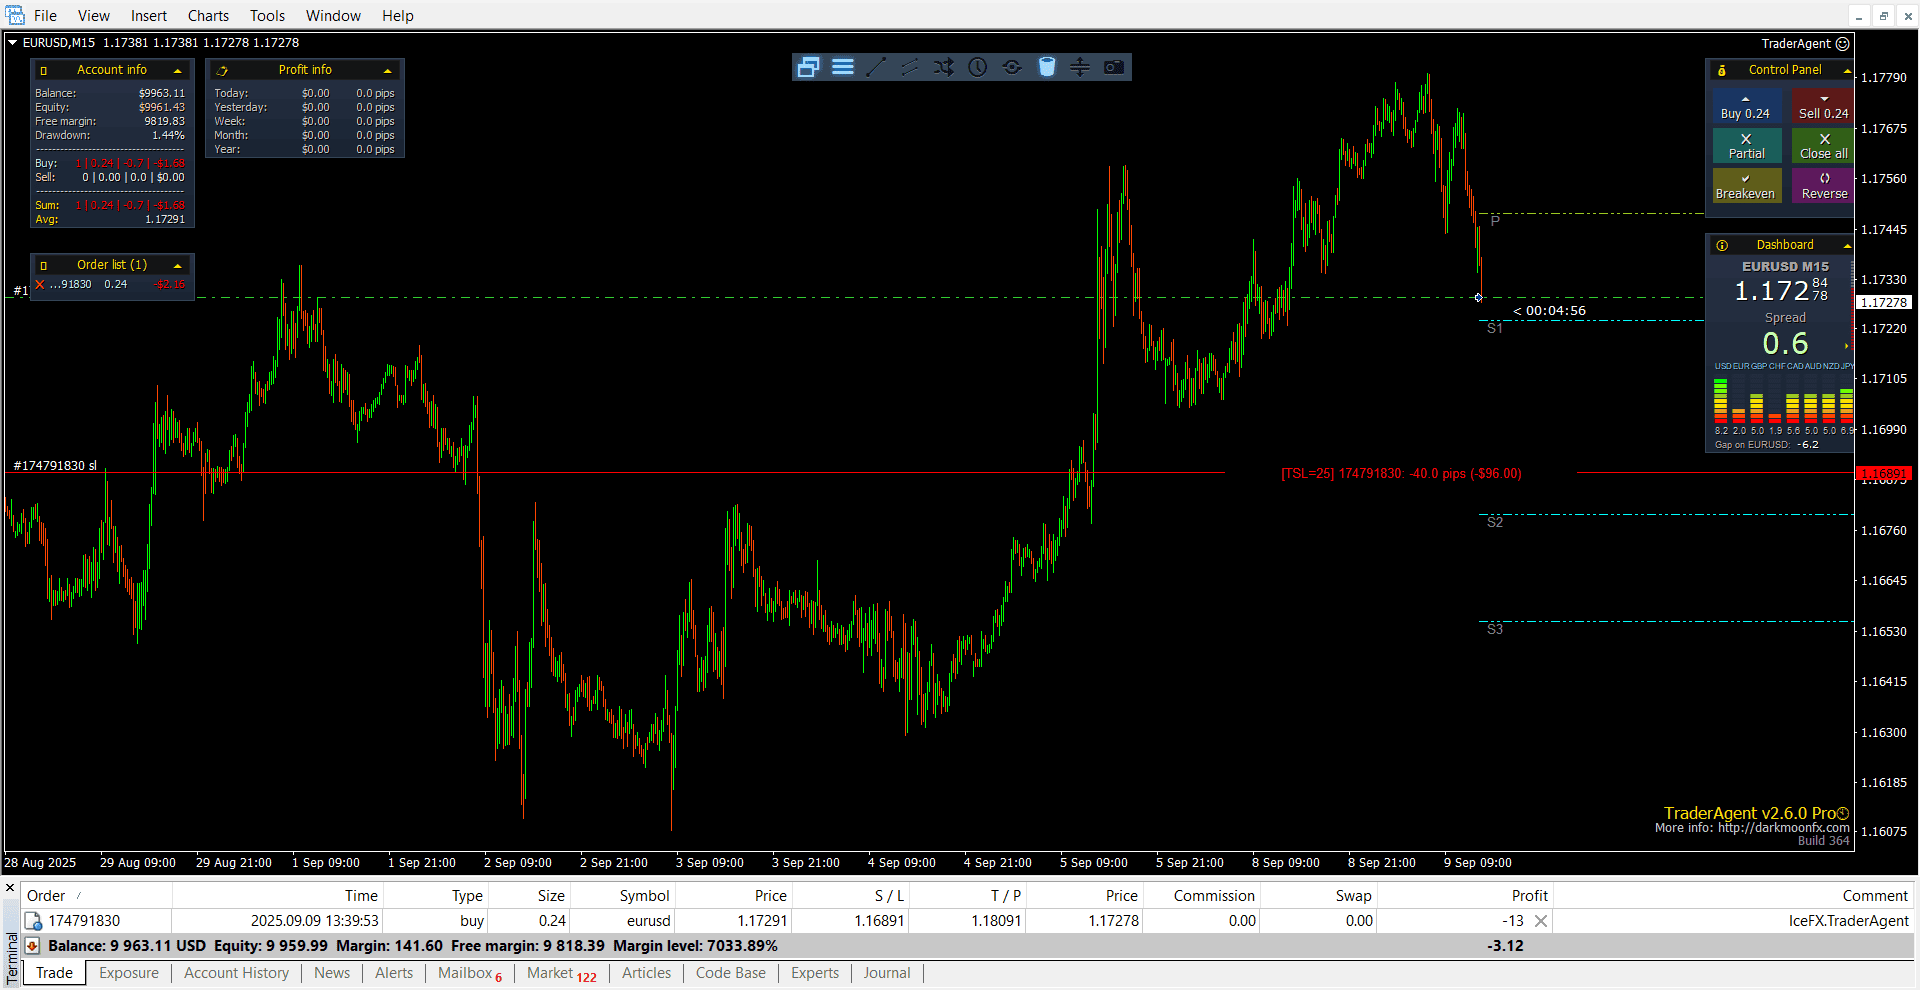The image size is (1920, 990).
Task: Click the cascading windows icon in toolbar
Action: 808,67
